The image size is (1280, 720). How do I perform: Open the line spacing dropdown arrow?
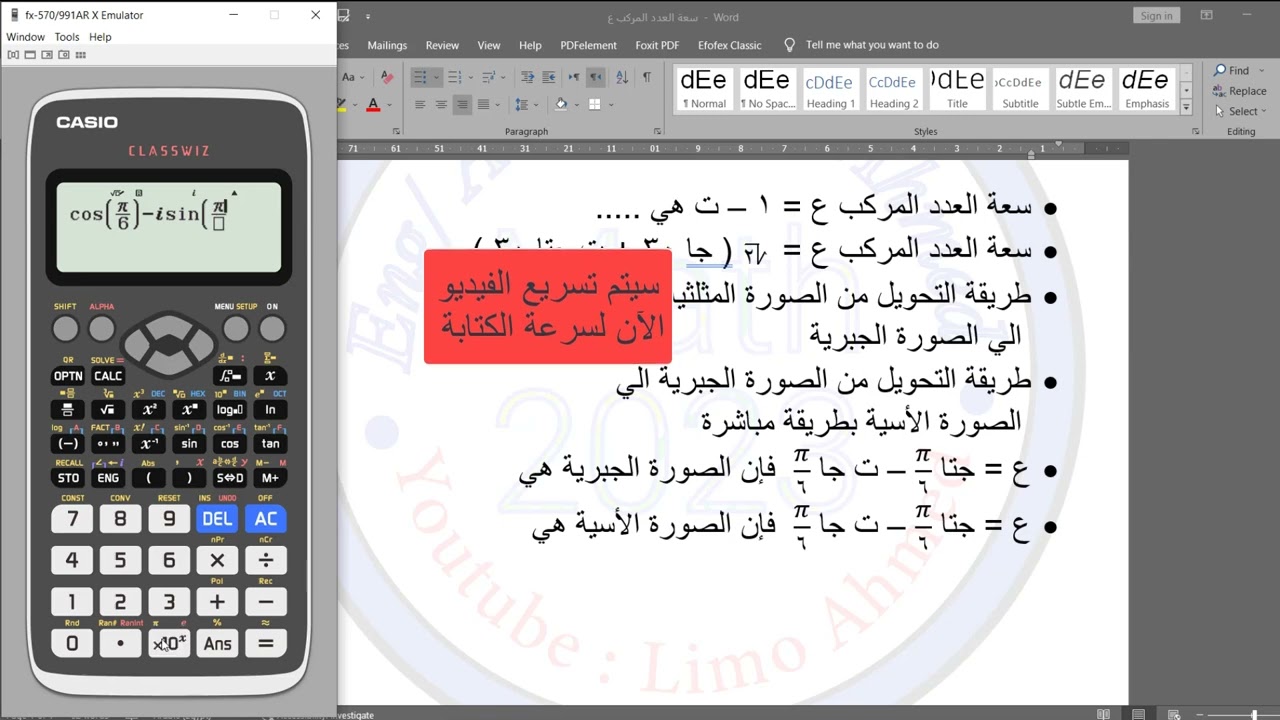pos(536,104)
